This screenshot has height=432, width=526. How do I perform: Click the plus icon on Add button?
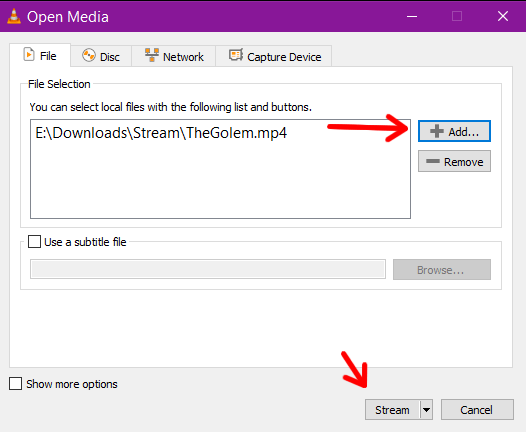pos(437,131)
